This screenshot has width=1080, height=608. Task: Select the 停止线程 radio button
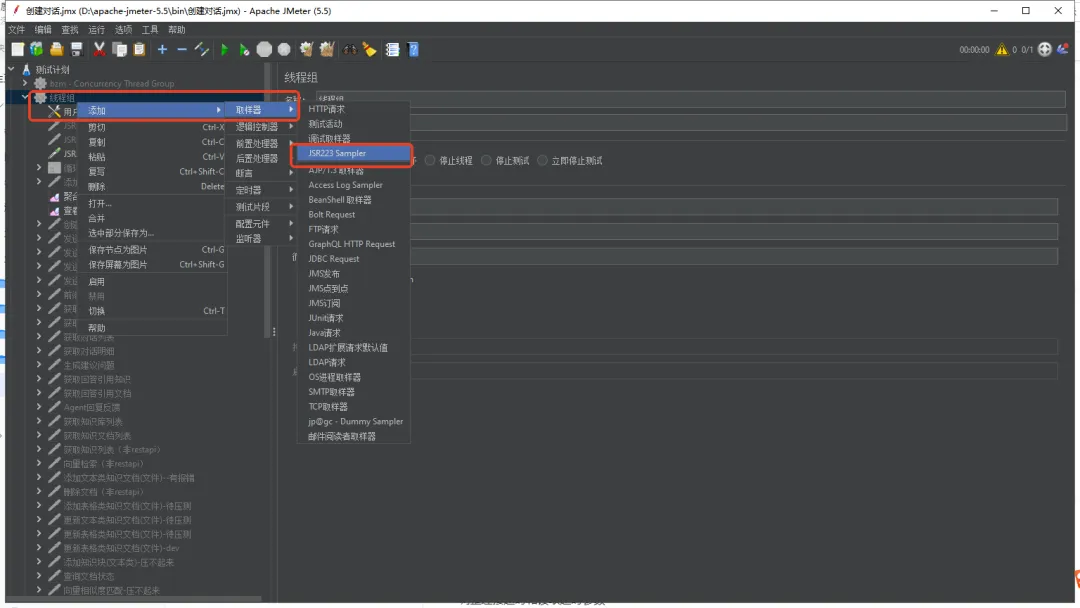(430, 160)
